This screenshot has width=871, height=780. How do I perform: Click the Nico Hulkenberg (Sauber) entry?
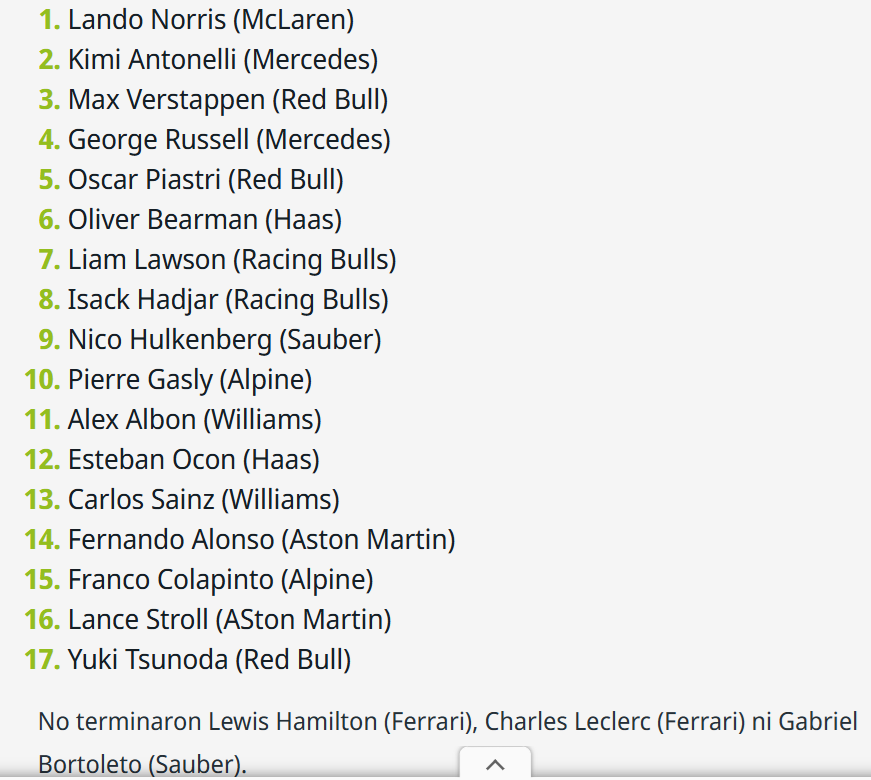coord(224,339)
